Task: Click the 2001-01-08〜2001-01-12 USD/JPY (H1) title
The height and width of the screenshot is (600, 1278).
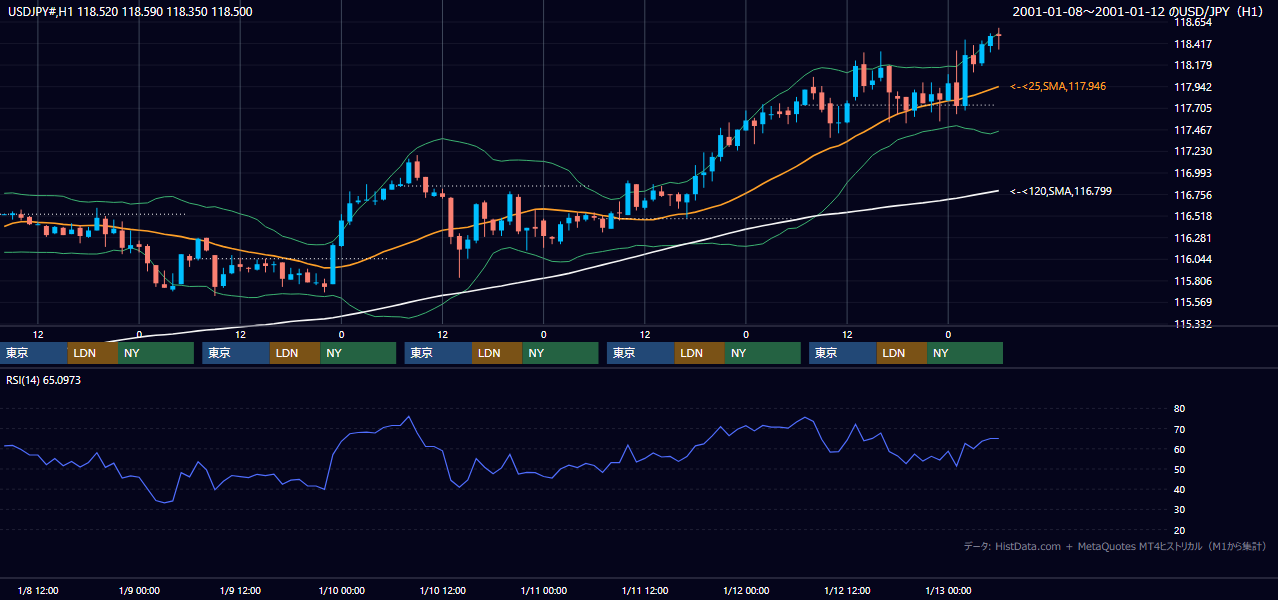Action: coord(1140,12)
